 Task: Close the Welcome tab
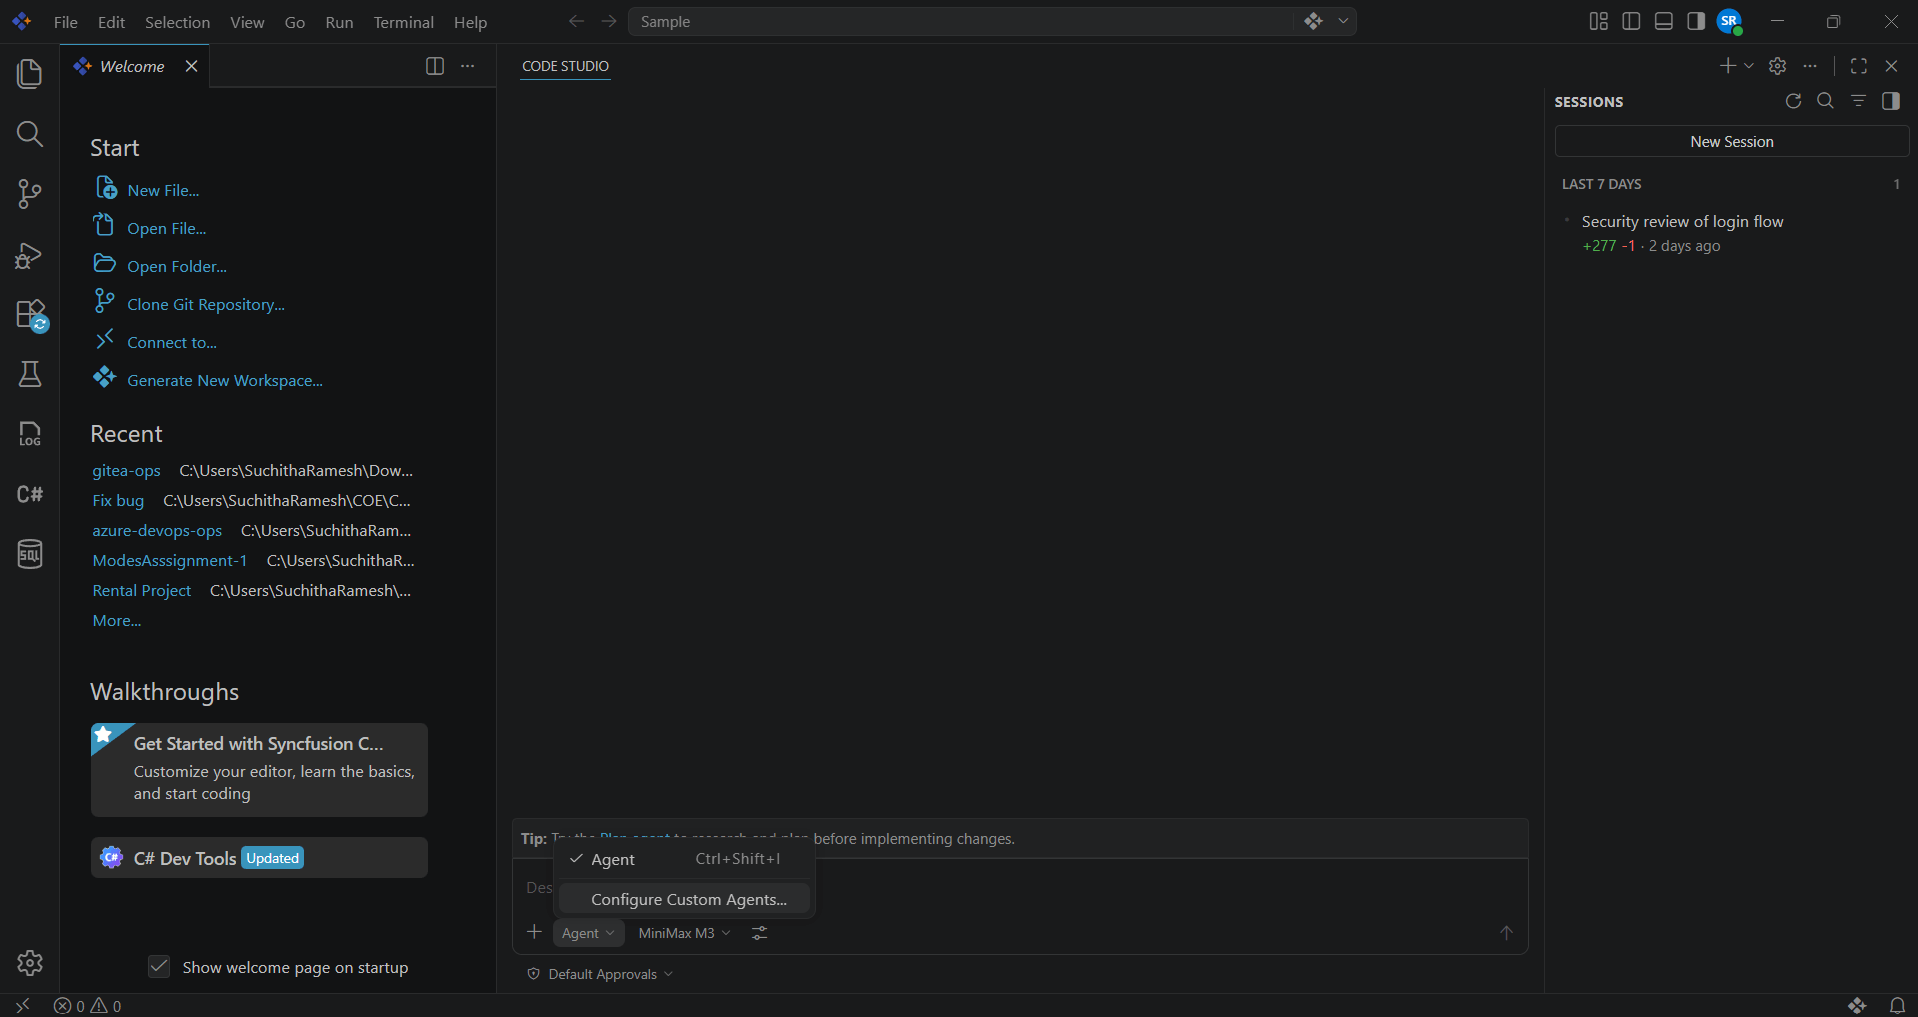[x=191, y=66]
